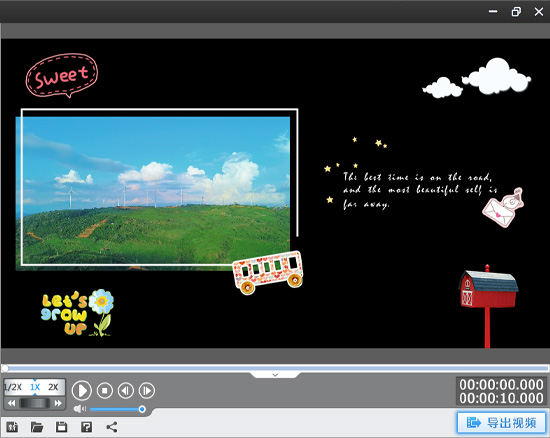Share the video using the share icon
Viewport: 550px width, 438px height.
112,427
